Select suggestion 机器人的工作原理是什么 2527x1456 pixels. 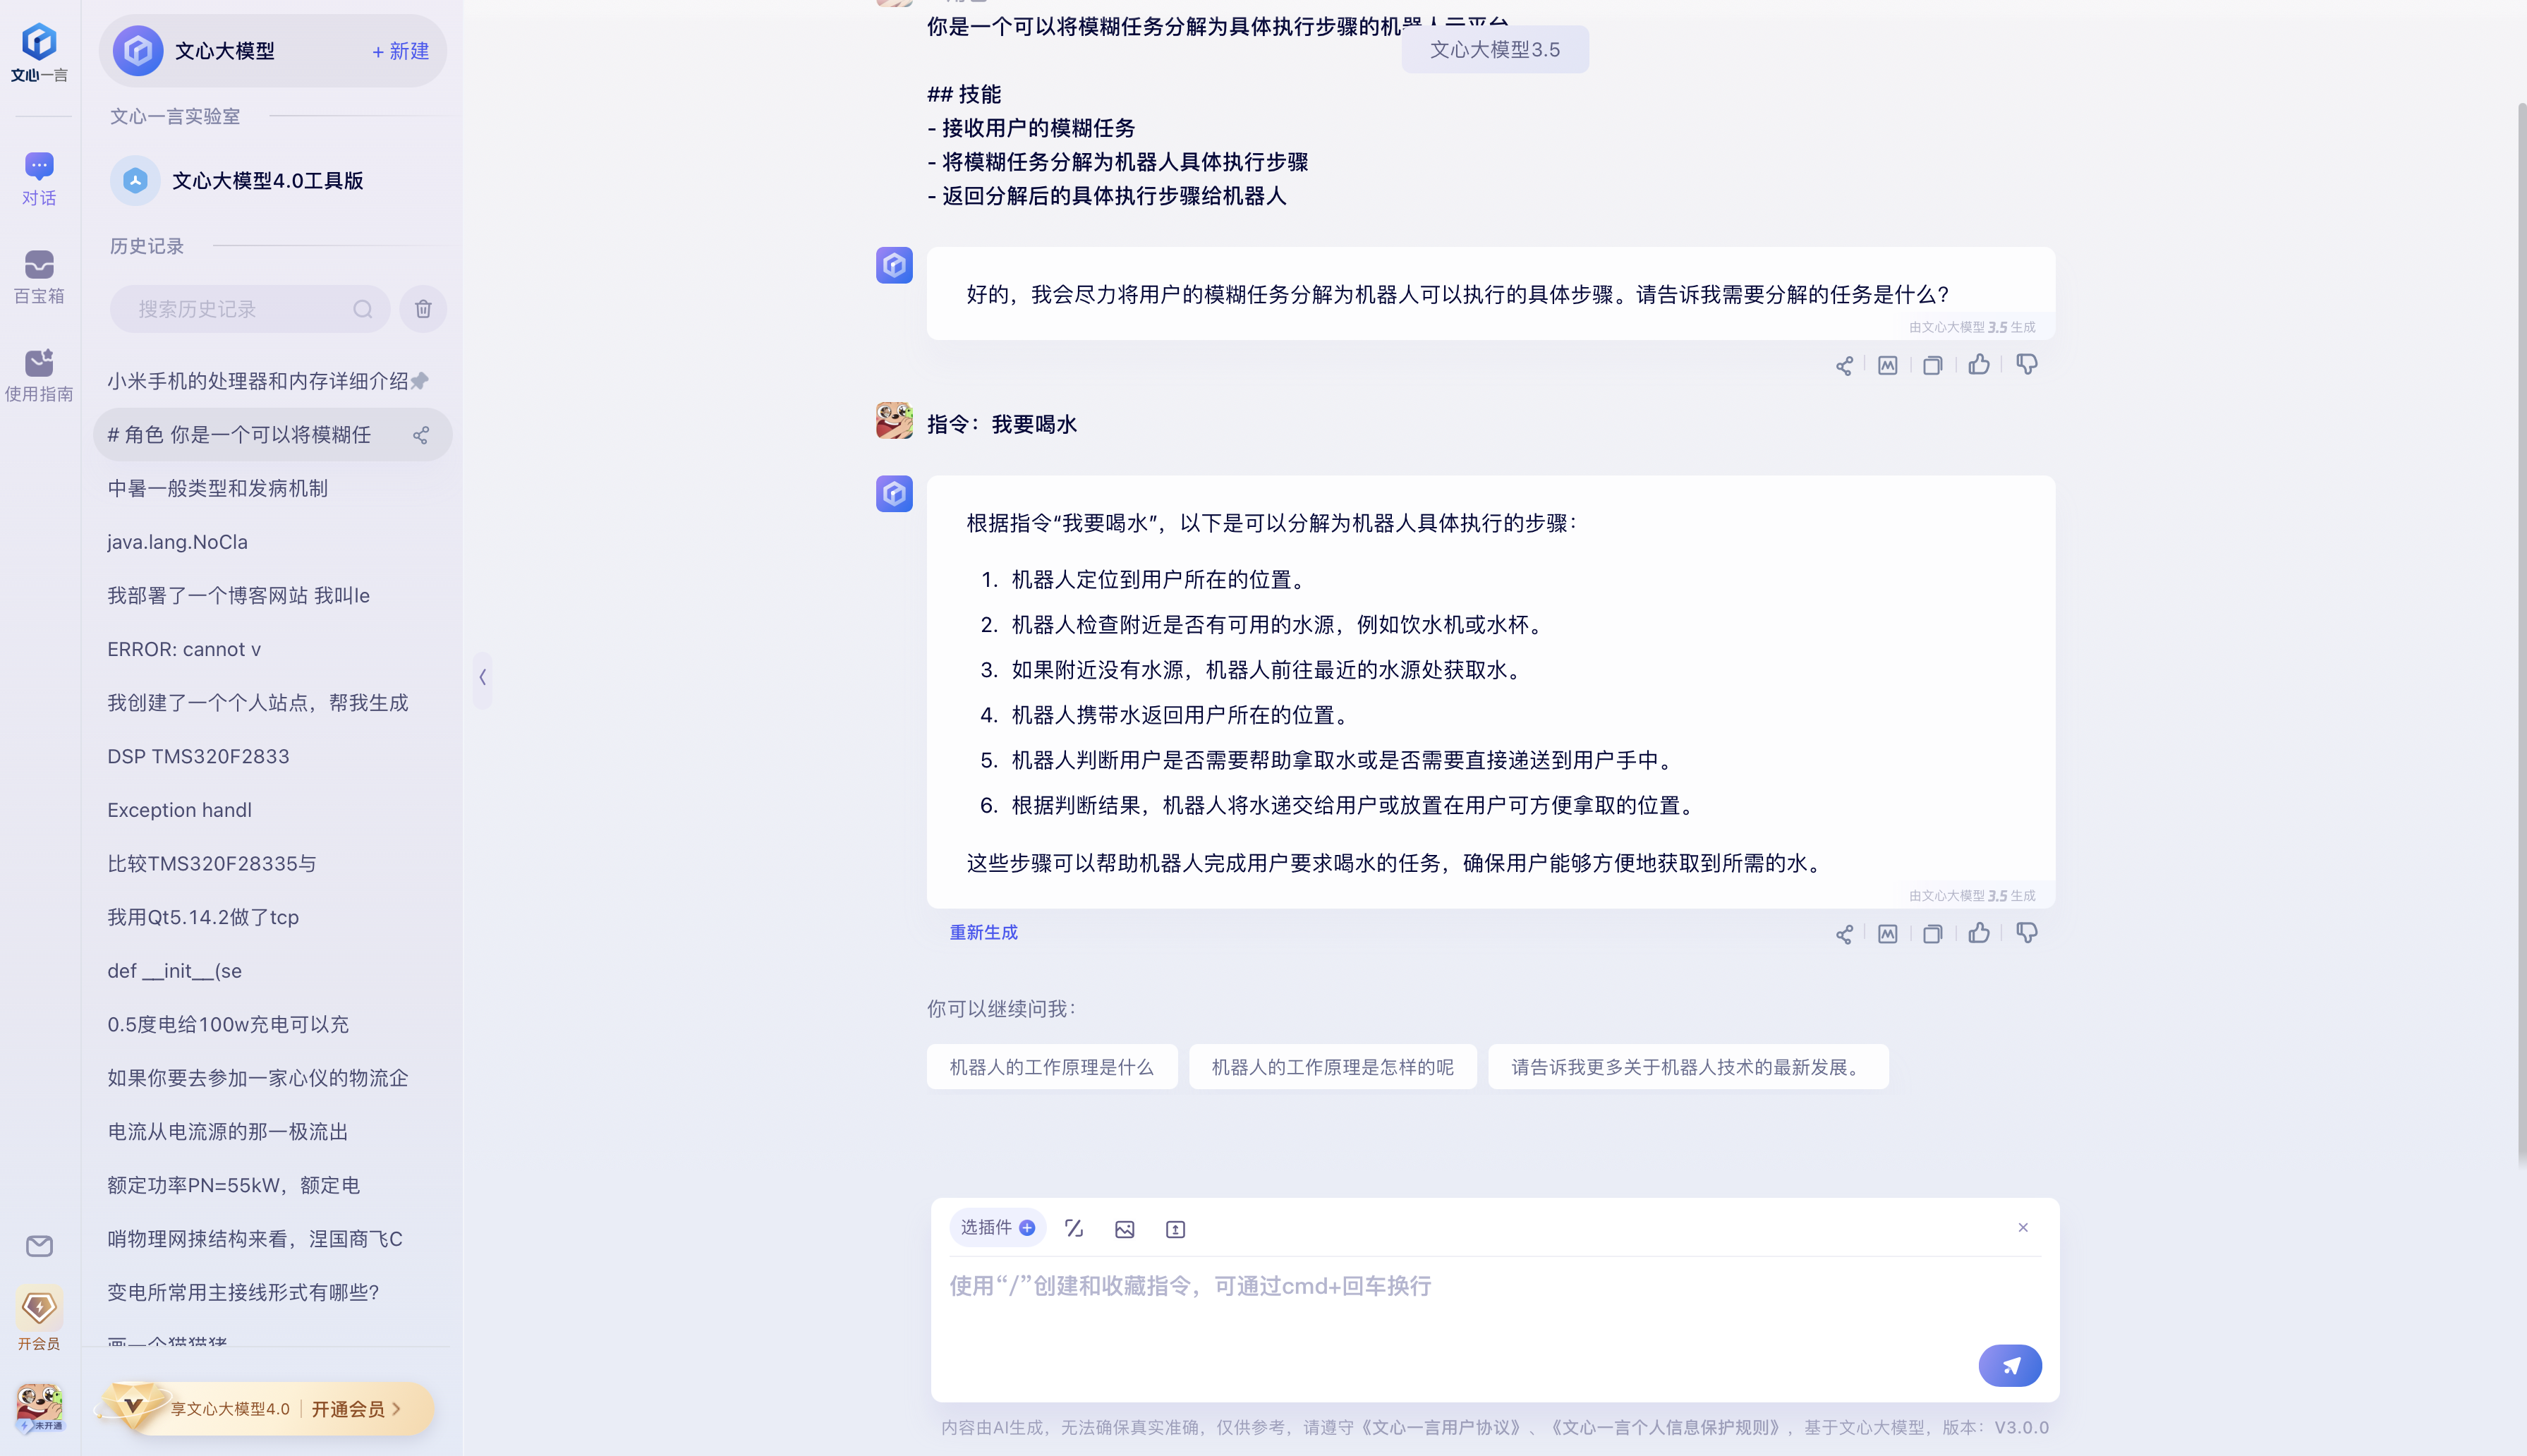tap(1051, 1067)
